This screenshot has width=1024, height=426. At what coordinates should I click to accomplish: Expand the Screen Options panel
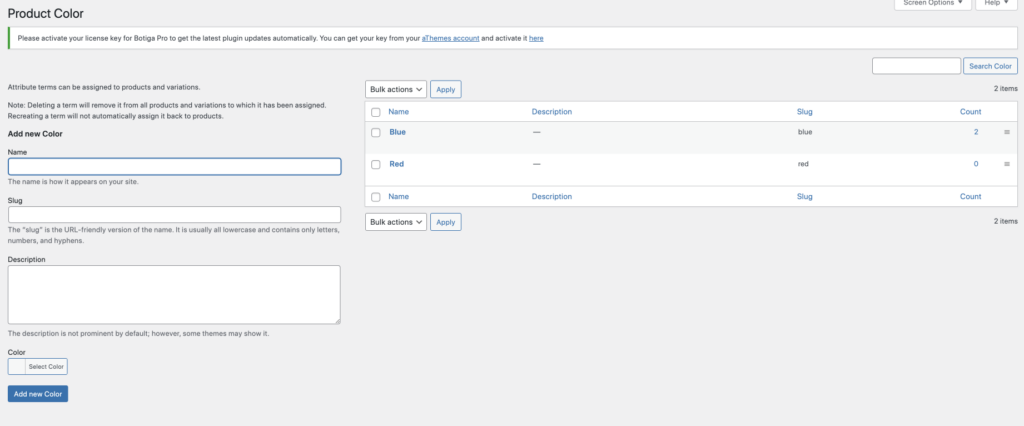(933, 3)
